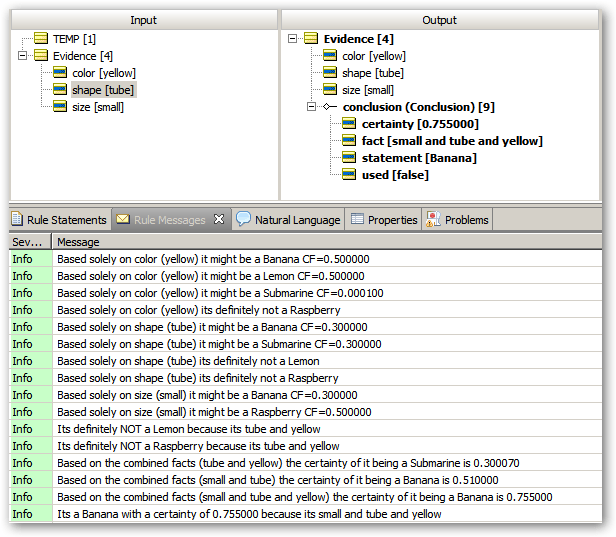Click the Natural Language tab speech bubble icon
Screen dimensions: 616x537
point(244,219)
